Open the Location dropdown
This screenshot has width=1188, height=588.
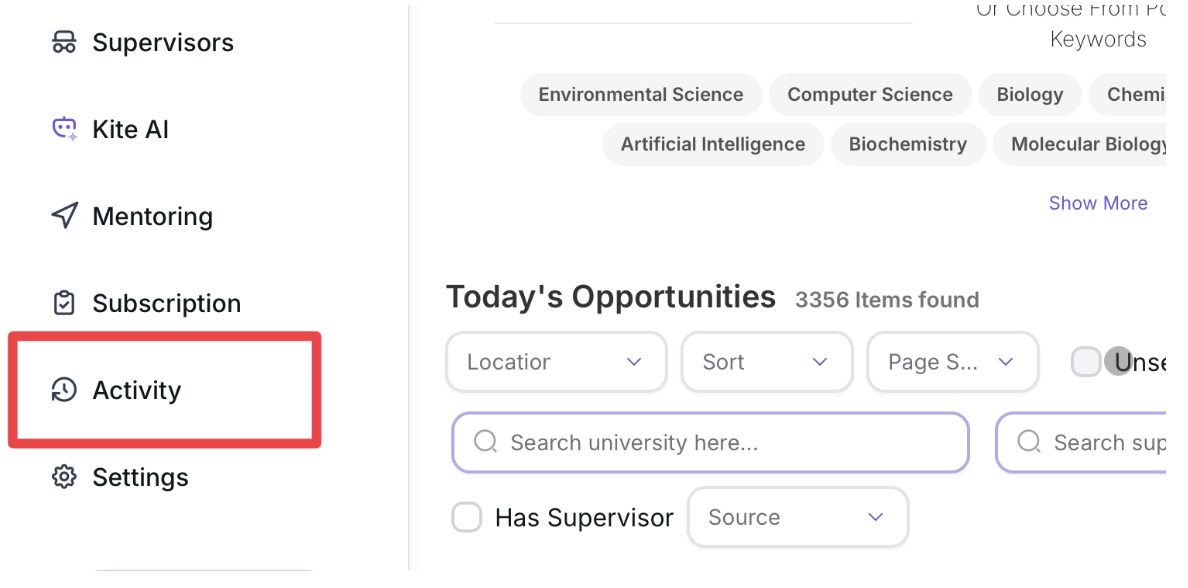(556, 362)
